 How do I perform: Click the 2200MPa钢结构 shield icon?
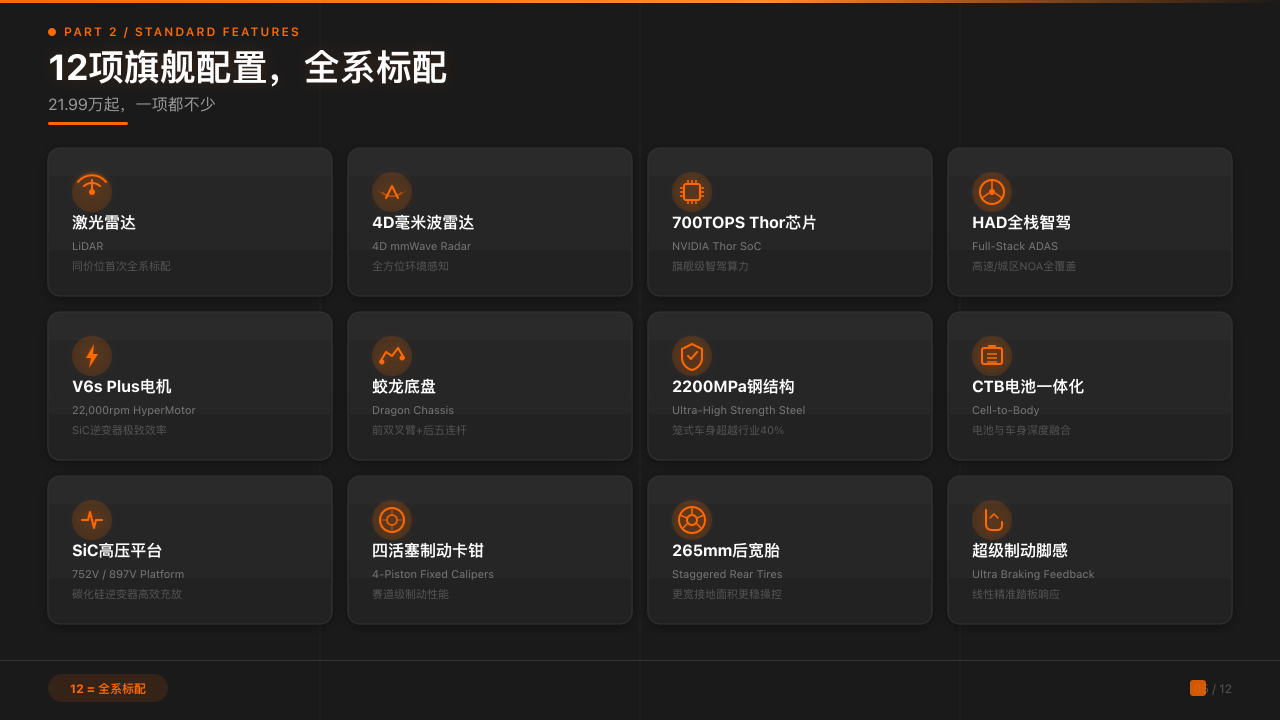692,355
